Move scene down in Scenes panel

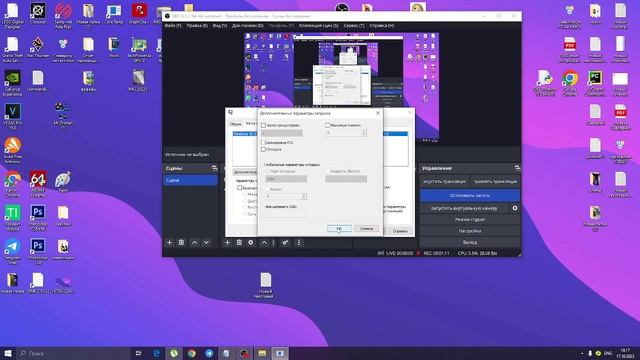207,242
